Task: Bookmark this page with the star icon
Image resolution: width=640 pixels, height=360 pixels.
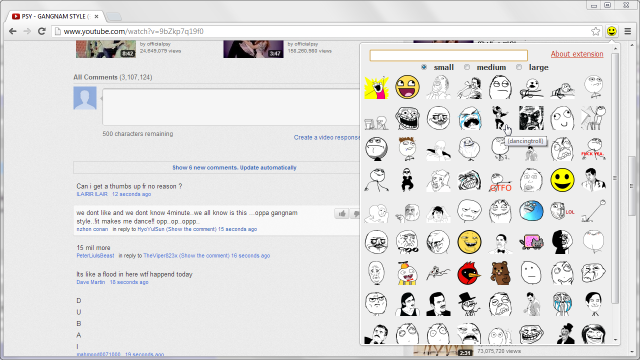Action: click(596, 31)
